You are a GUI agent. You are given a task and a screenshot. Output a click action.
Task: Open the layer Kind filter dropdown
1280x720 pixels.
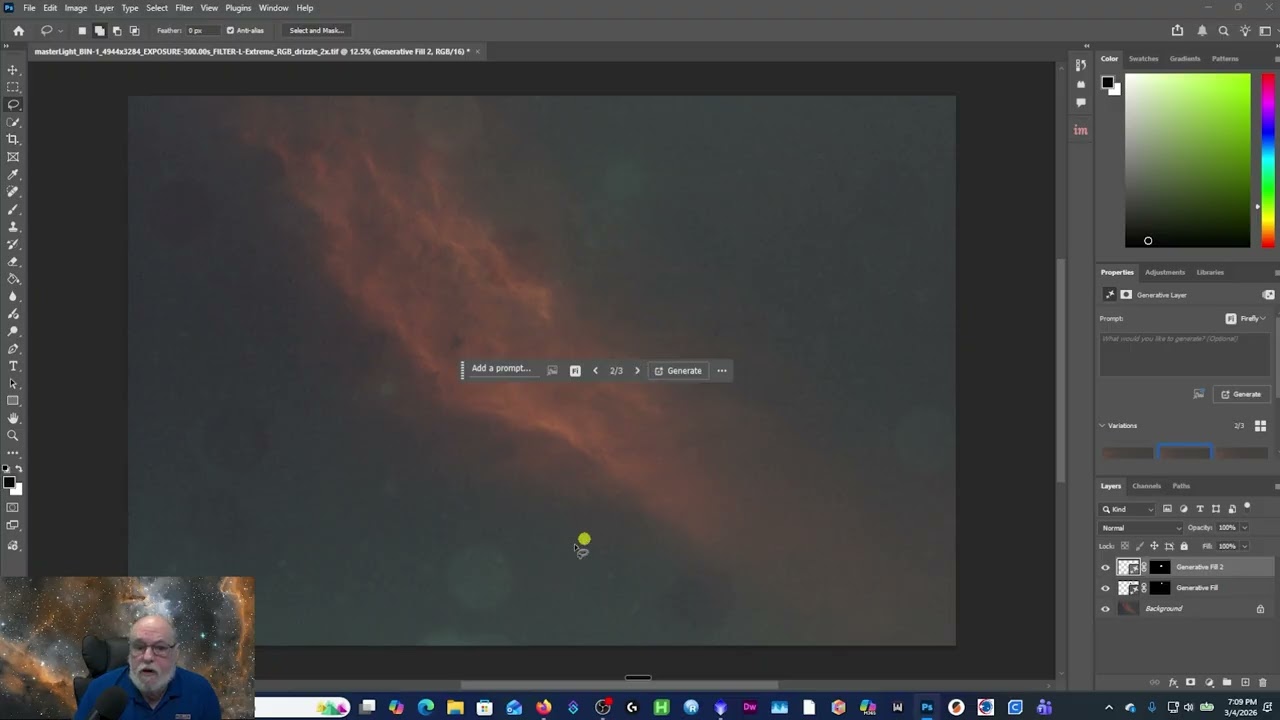pyautogui.click(x=1128, y=509)
